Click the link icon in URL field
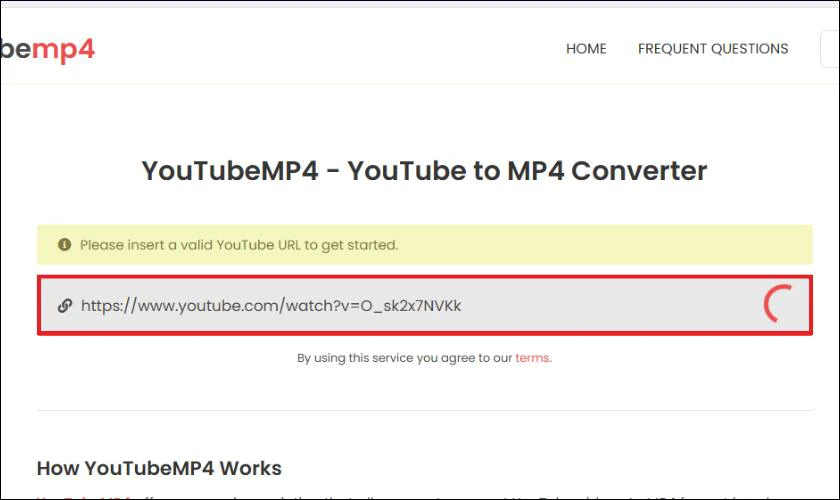The width and height of the screenshot is (840, 500). click(x=65, y=305)
